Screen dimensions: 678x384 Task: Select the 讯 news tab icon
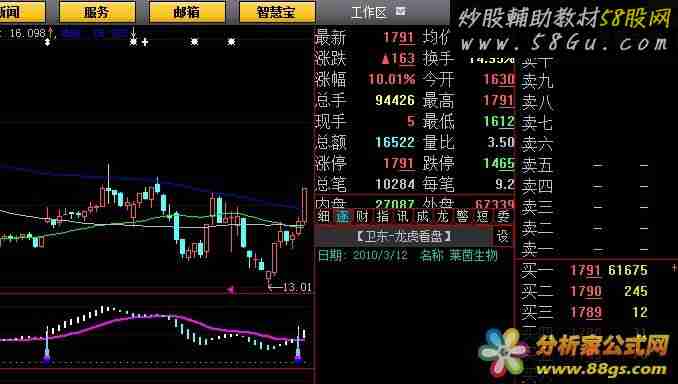click(x=403, y=217)
